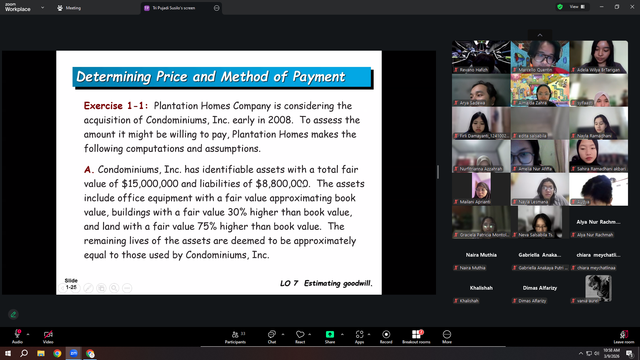
Task: Open File Explorer from taskbar
Action: point(41,353)
